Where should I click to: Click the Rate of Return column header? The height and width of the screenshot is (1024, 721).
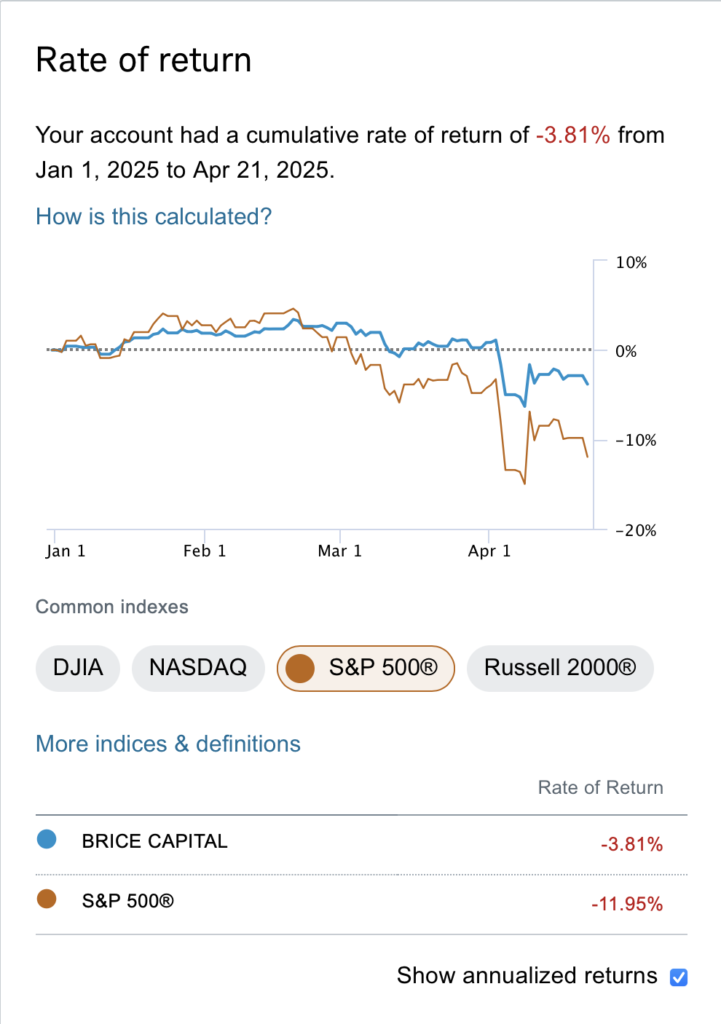click(600, 787)
